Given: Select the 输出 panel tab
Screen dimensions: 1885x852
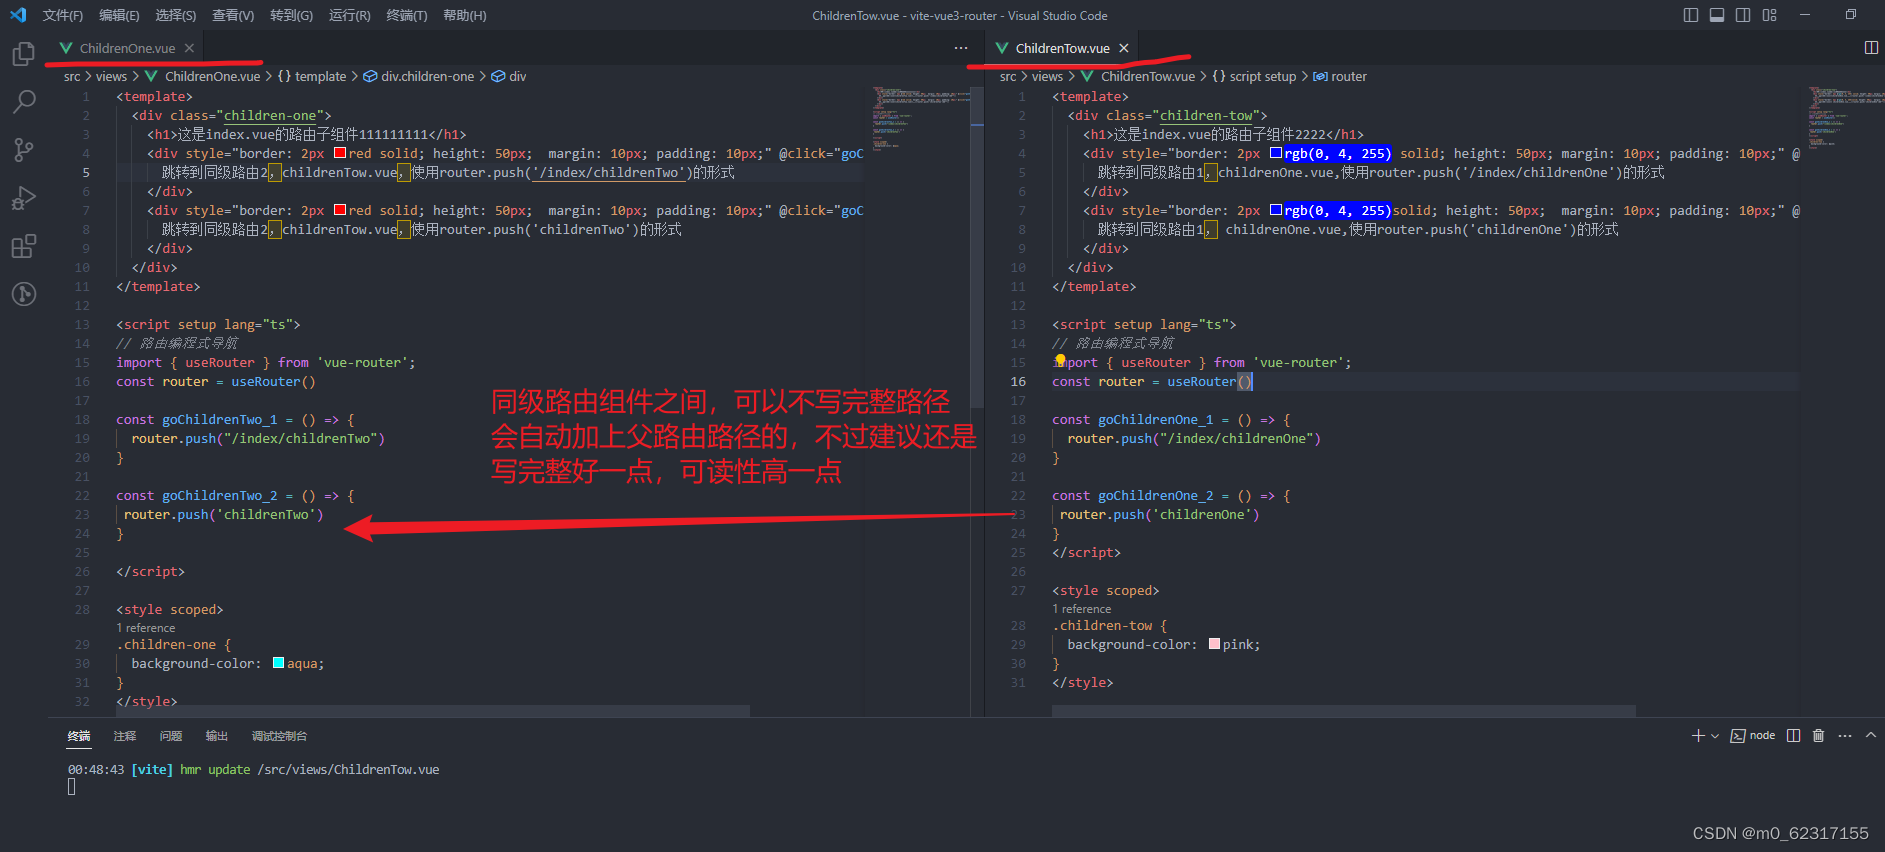Looking at the screenshot, I should pos(217,736).
